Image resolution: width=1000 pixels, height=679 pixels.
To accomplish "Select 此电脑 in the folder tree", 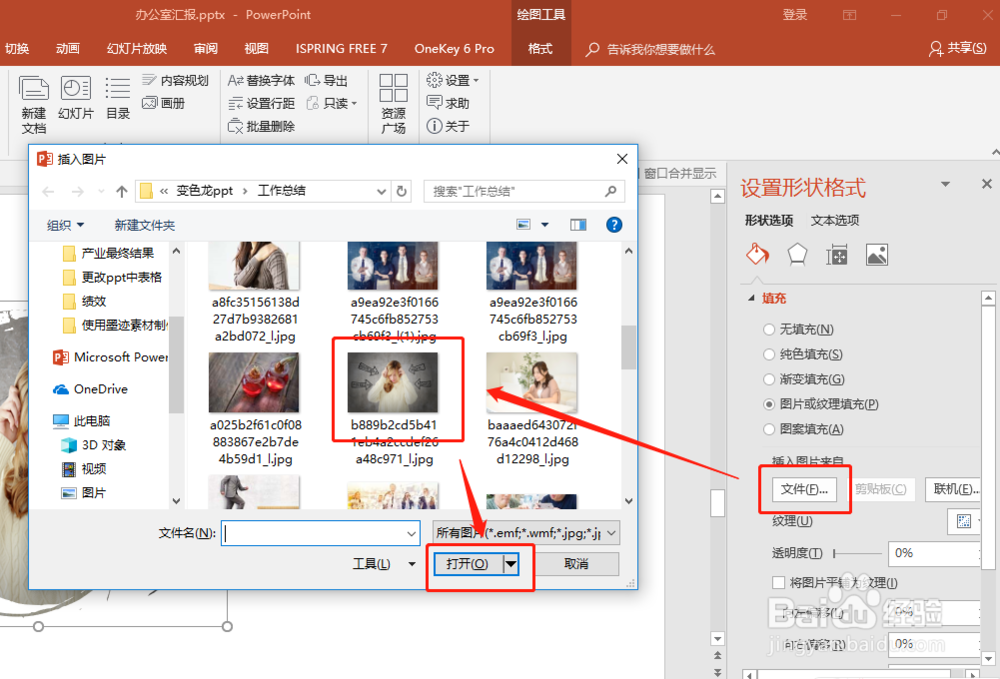I will tap(82, 421).
